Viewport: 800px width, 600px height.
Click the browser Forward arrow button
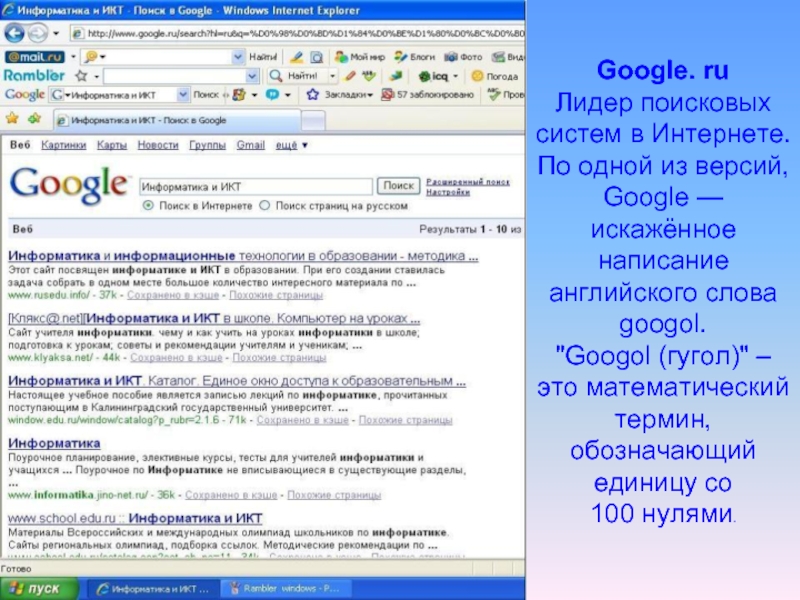(x=37, y=34)
